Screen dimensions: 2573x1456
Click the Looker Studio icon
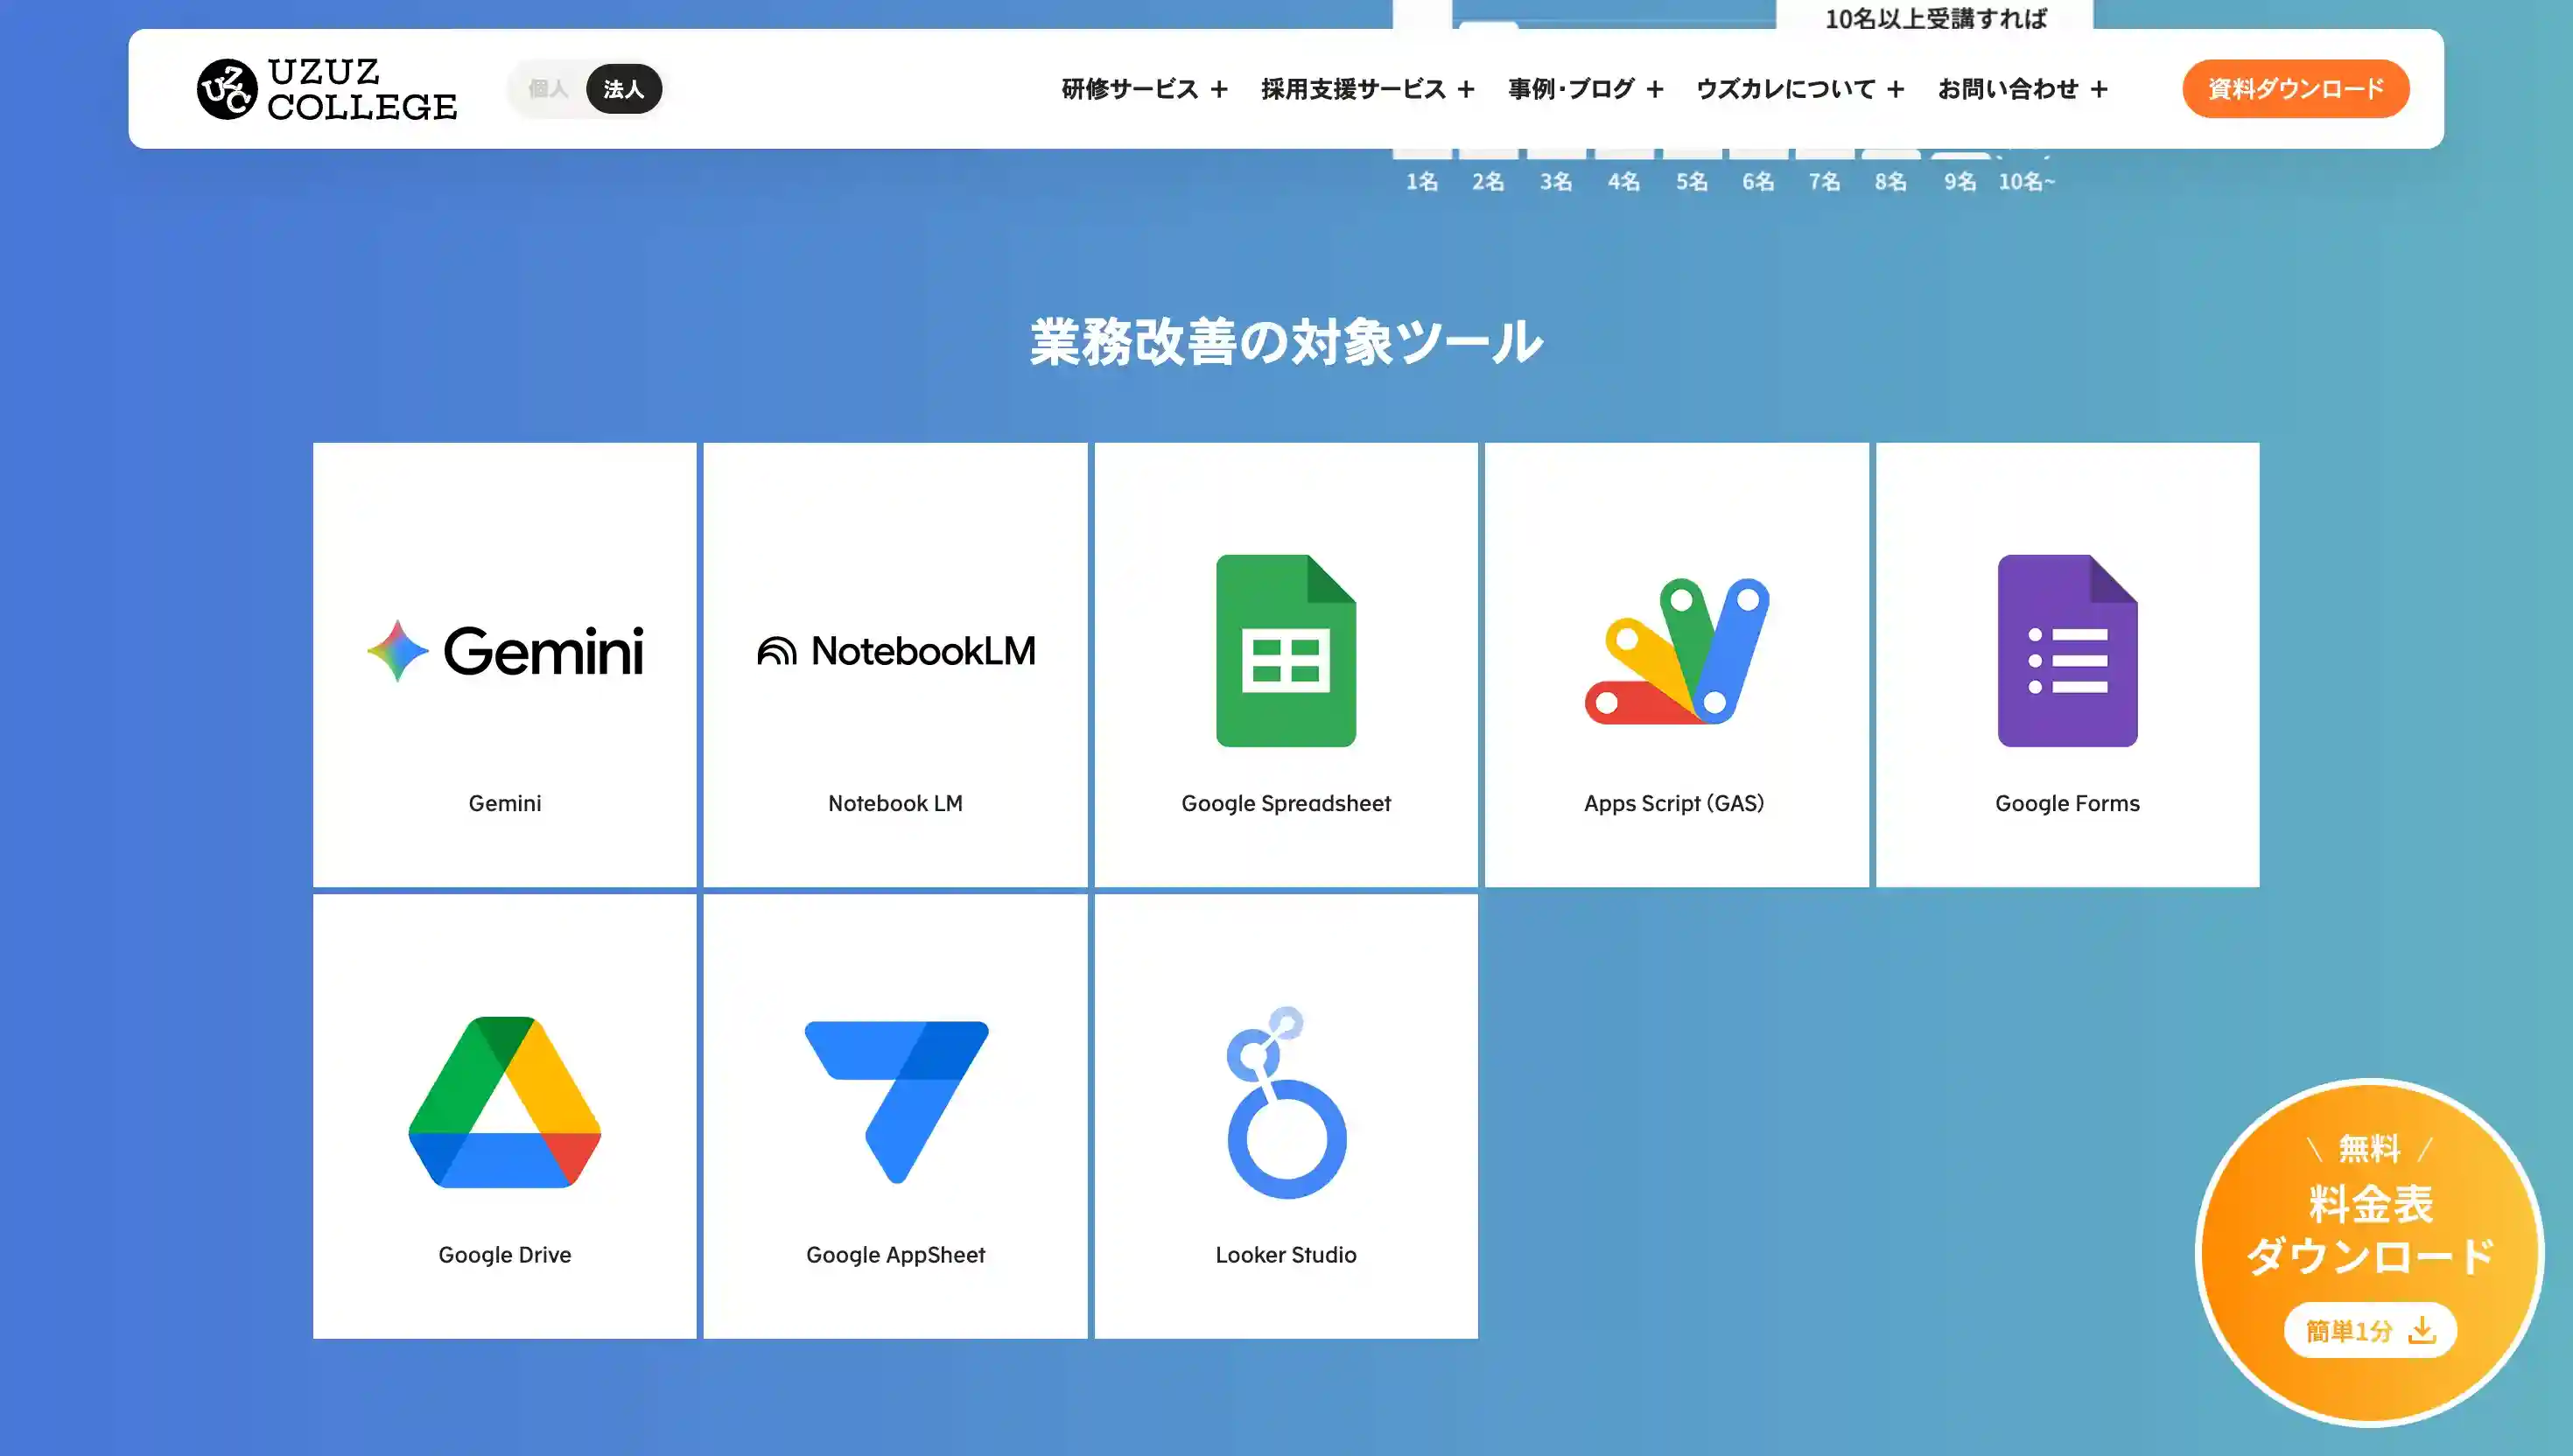click(x=1286, y=1102)
